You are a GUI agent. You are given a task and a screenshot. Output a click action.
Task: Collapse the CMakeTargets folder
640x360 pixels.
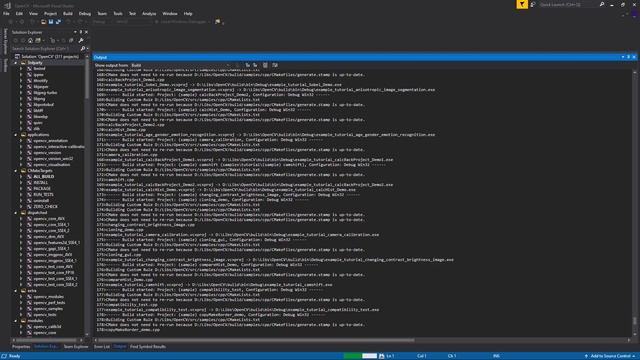pos(16,171)
